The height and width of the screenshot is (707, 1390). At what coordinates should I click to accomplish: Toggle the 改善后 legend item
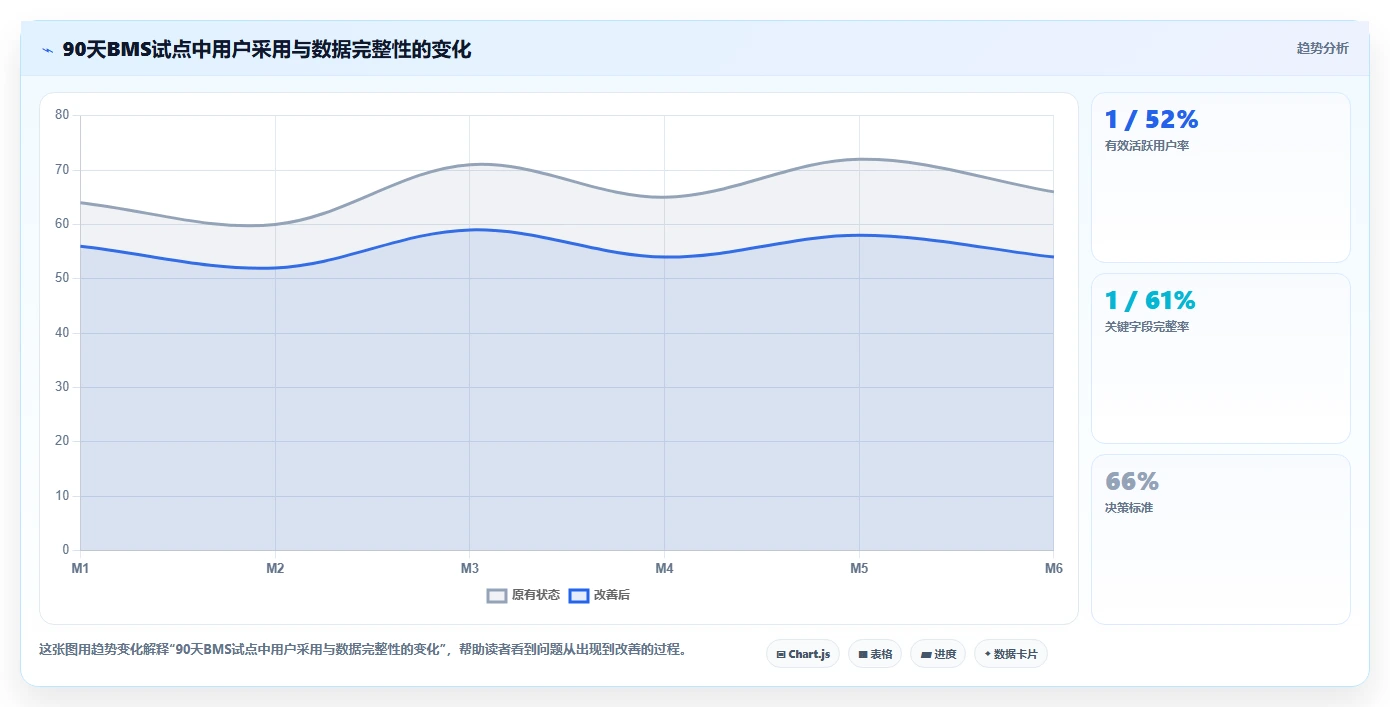[x=599, y=595]
